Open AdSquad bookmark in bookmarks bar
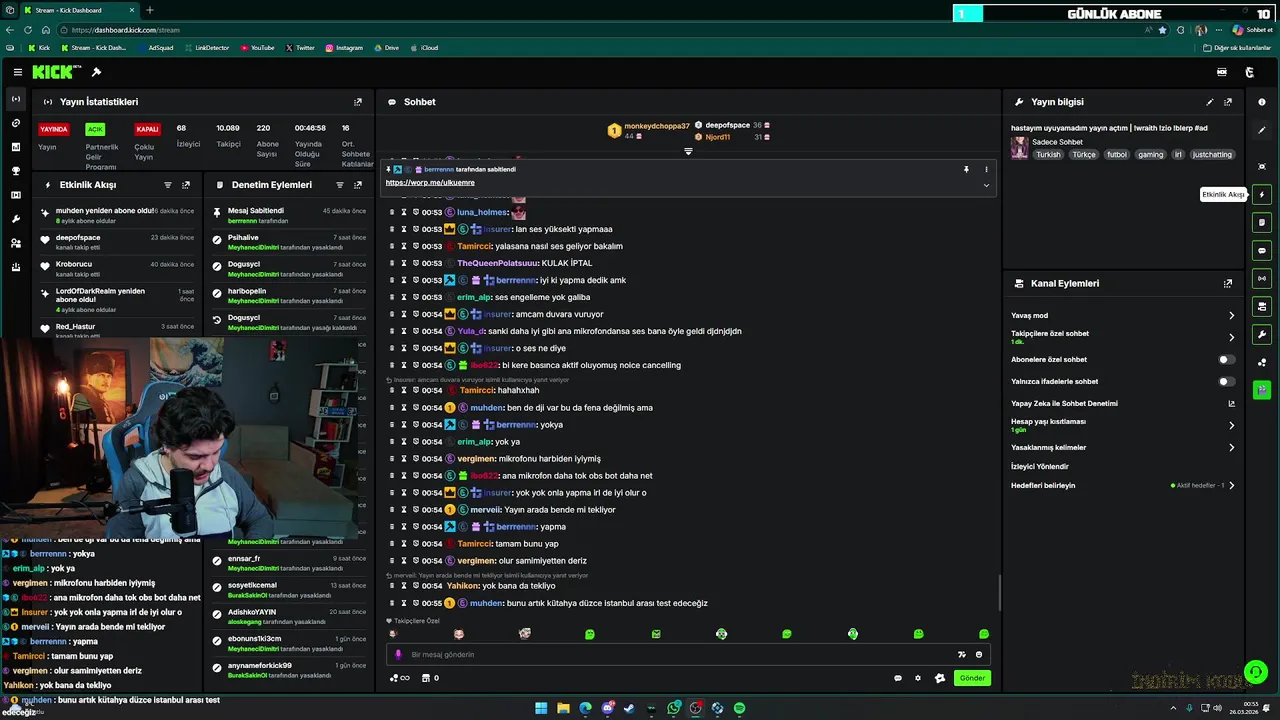The width and height of the screenshot is (1280, 720). coord(155,48)
